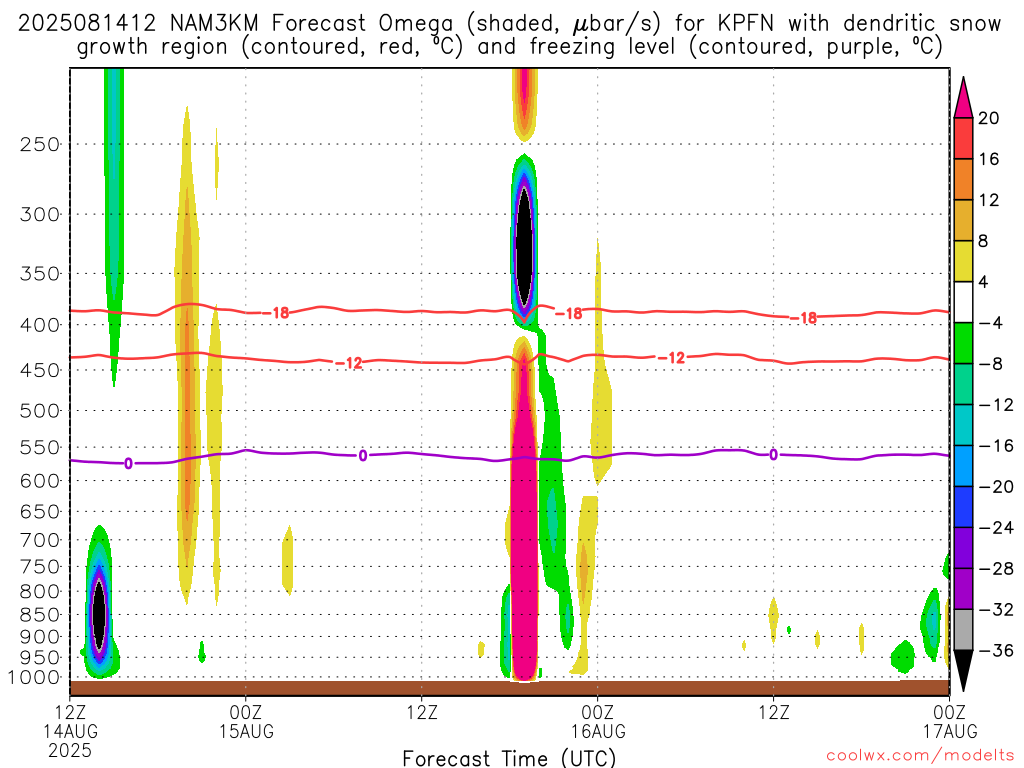Click the 350 pressure level label
This screenshot has height=768, width=1024.
40,274
